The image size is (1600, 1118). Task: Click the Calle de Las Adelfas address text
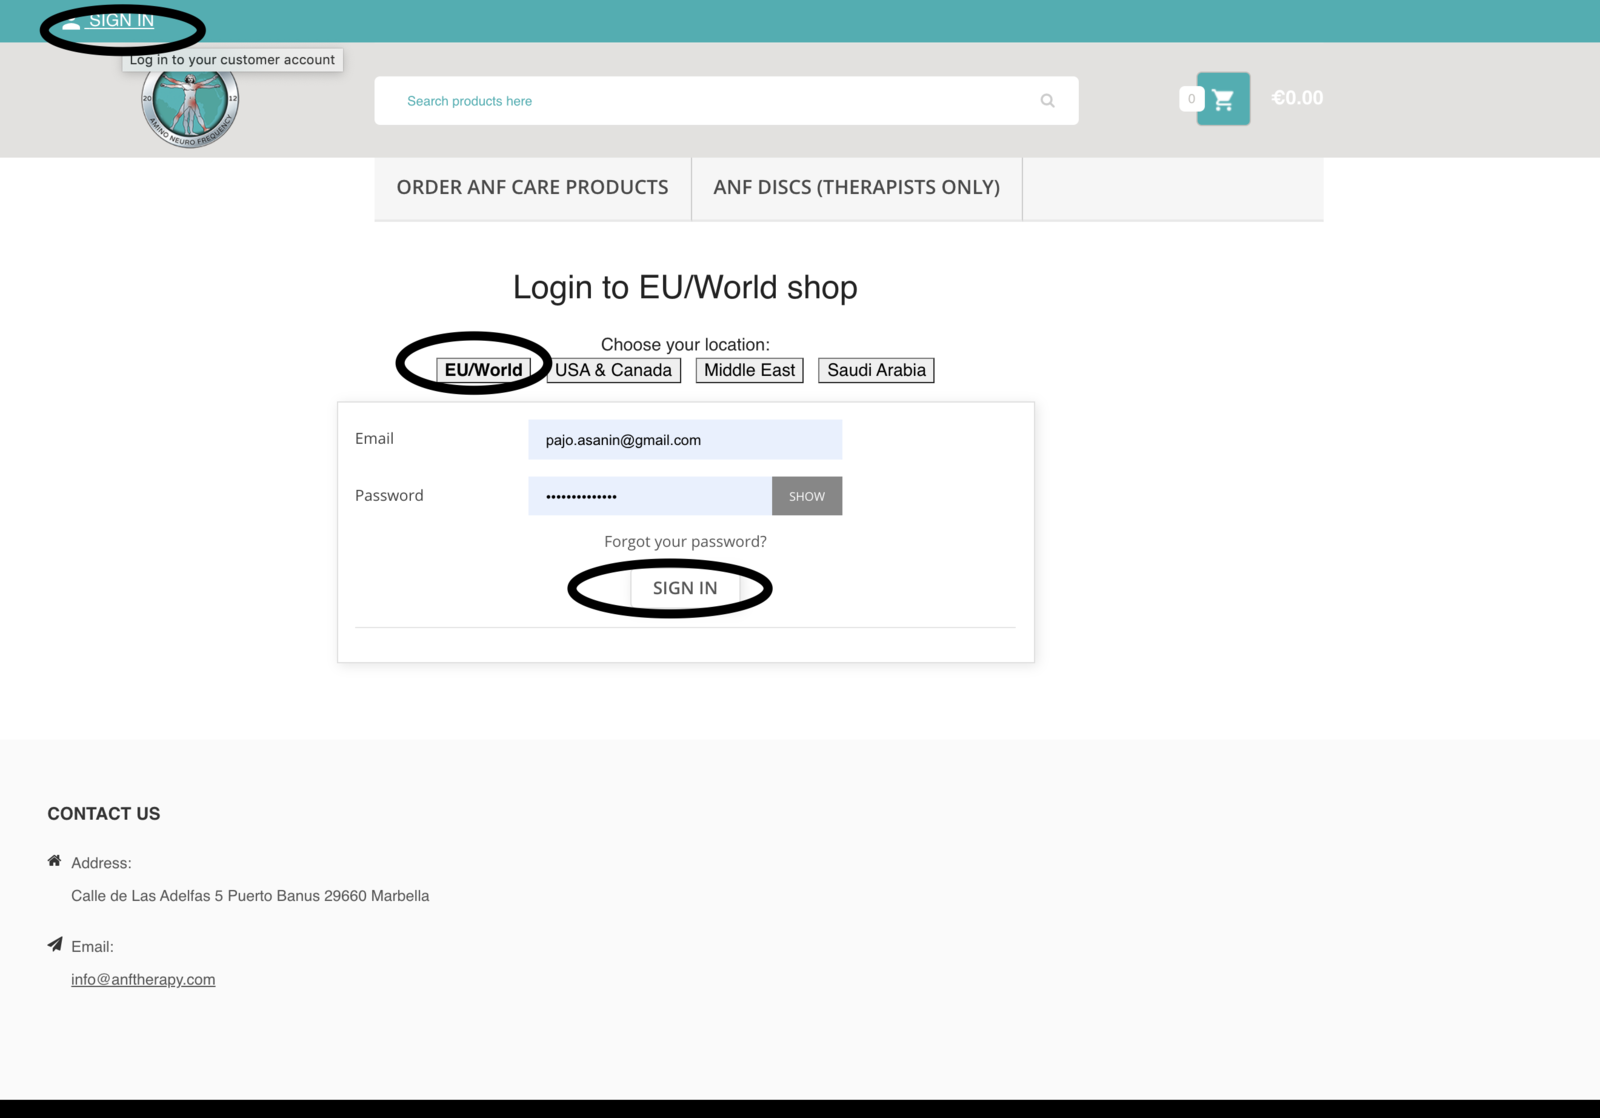[250, 896]
